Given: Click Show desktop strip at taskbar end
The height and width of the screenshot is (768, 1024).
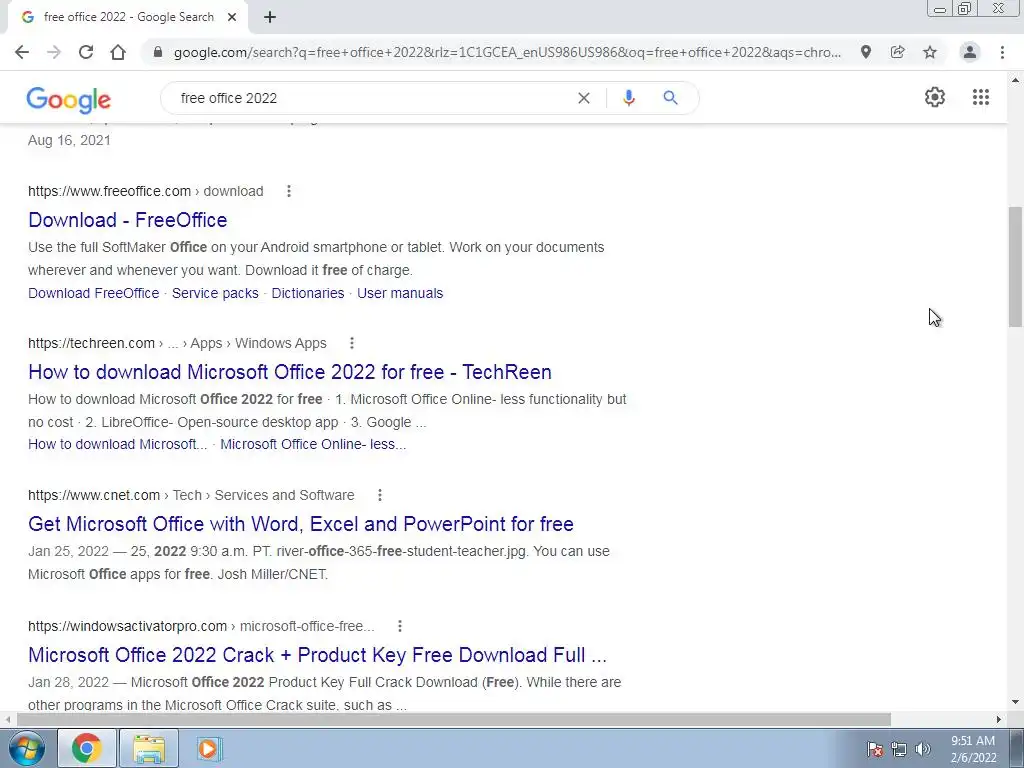Looking at the screenshot, I should pos(1017,748).
